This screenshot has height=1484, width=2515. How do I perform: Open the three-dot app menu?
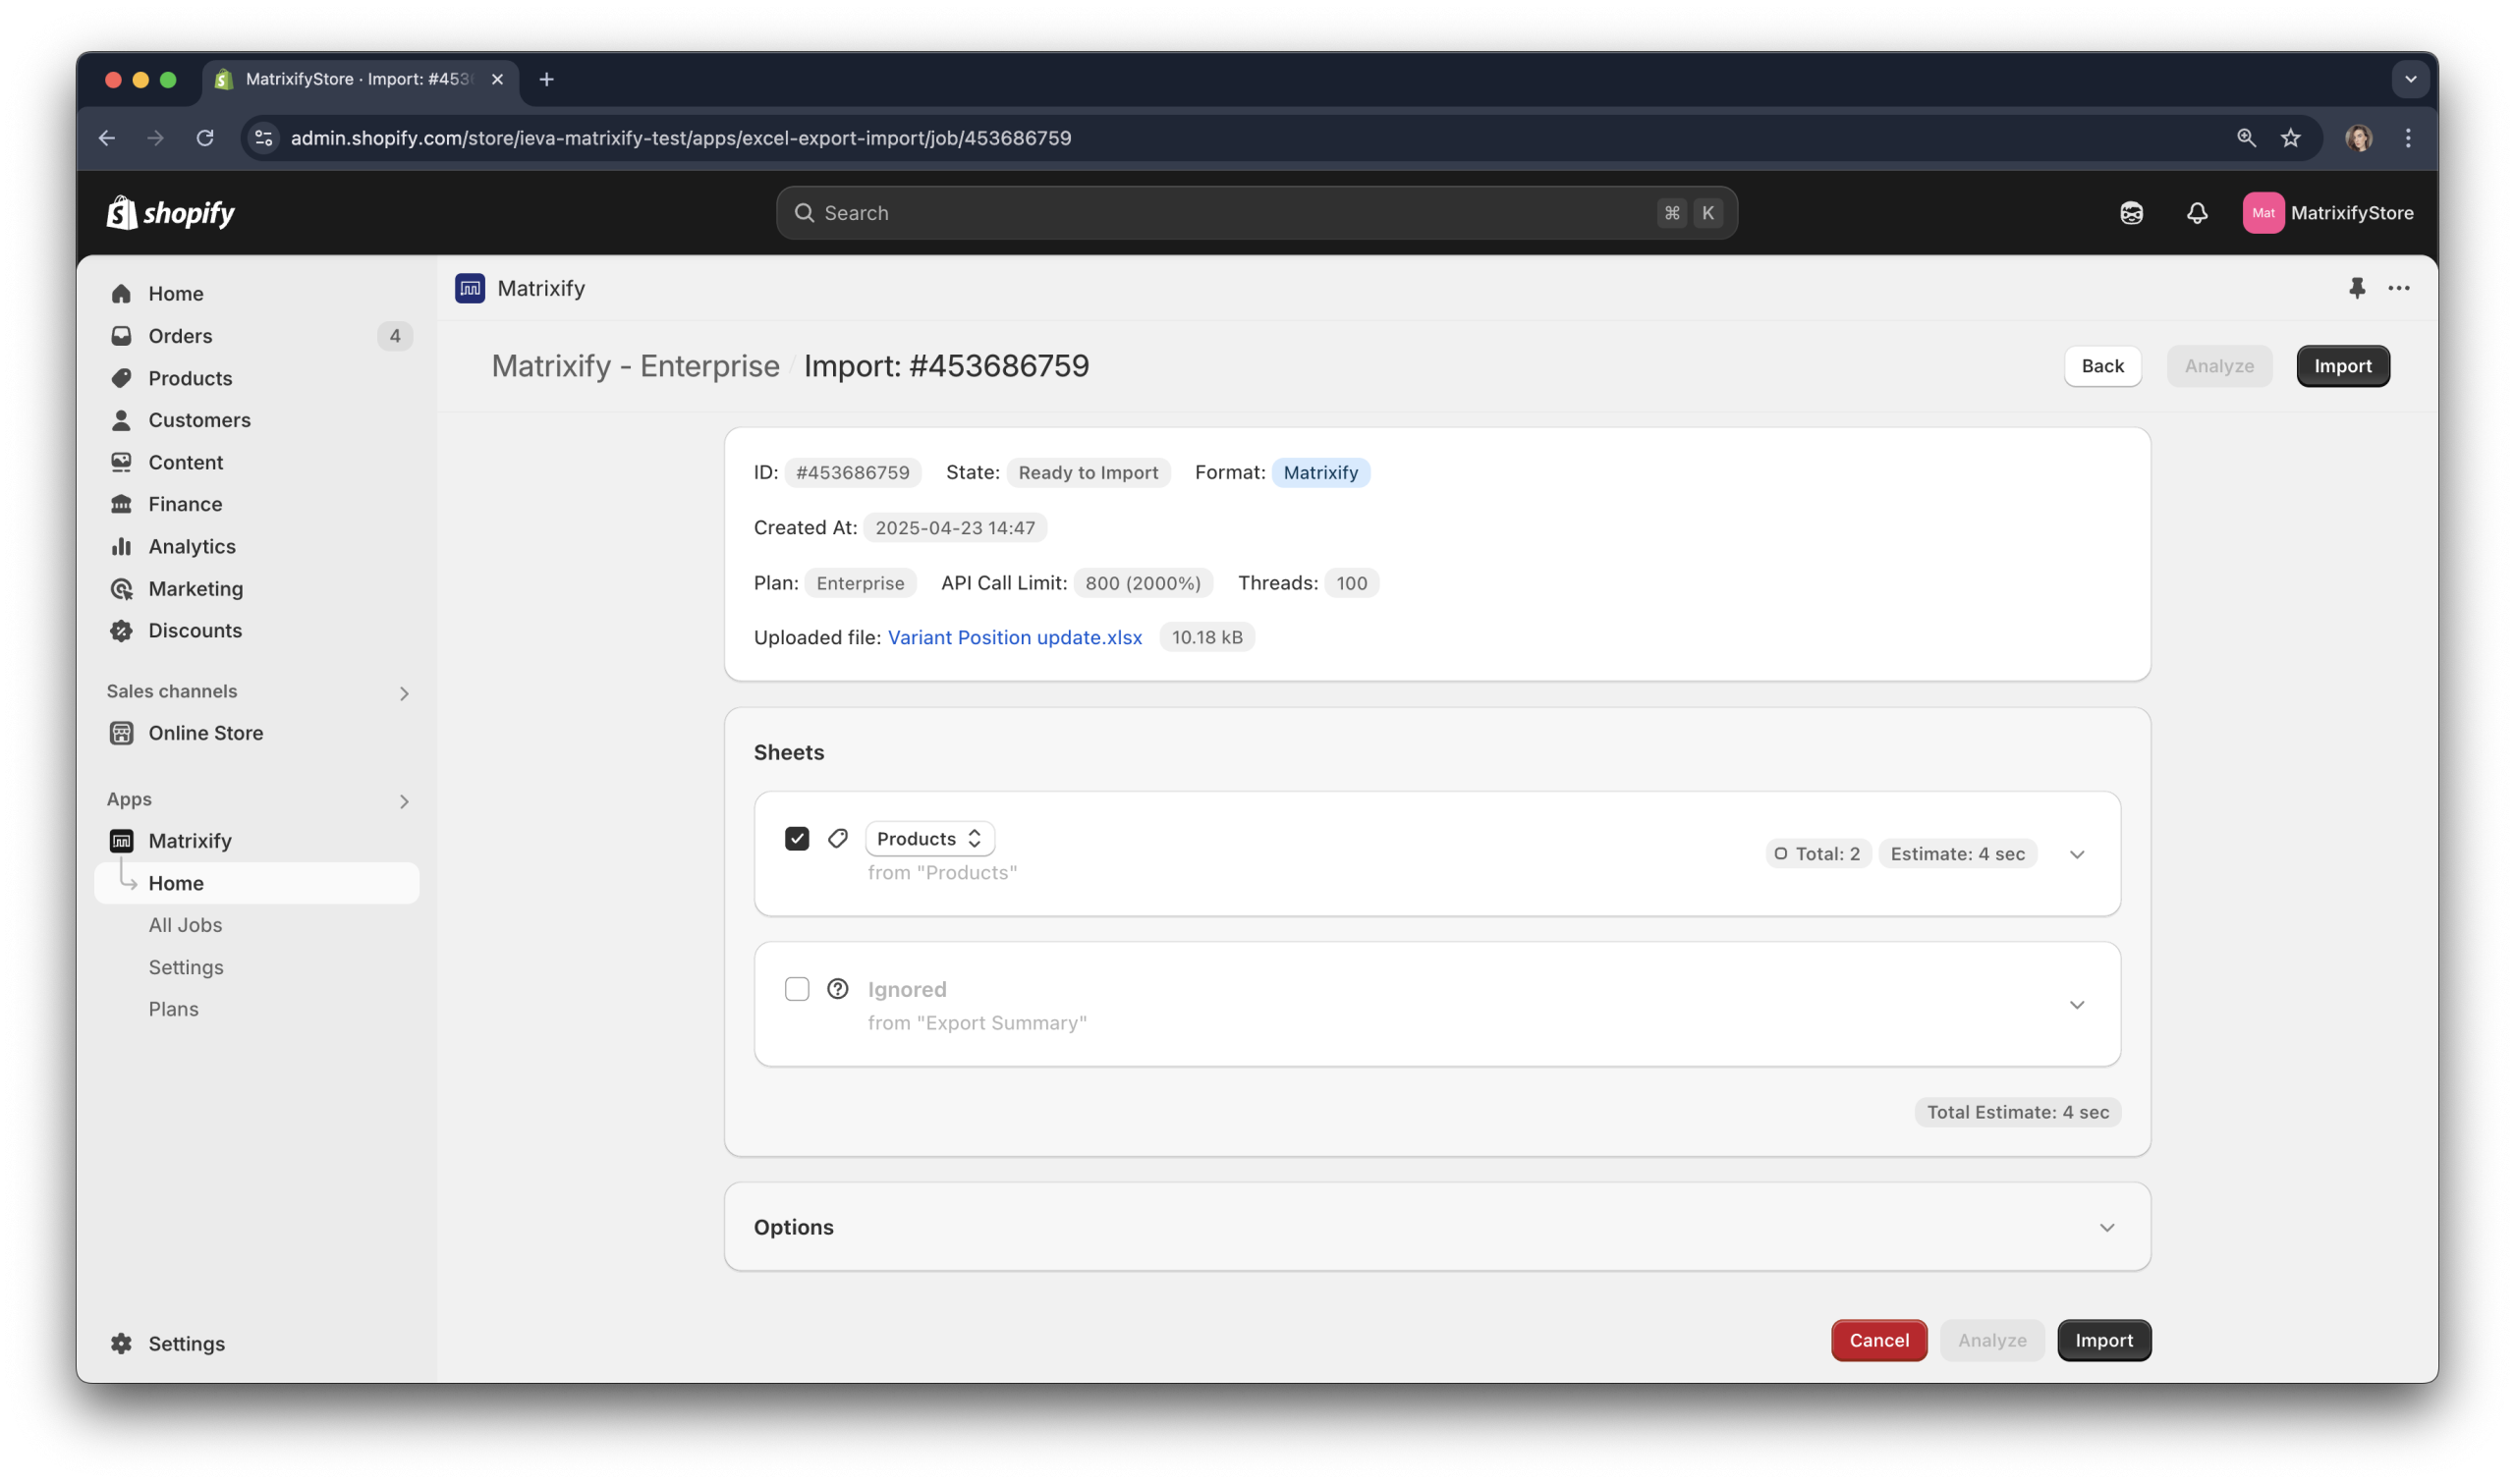tap(2398, 288)
